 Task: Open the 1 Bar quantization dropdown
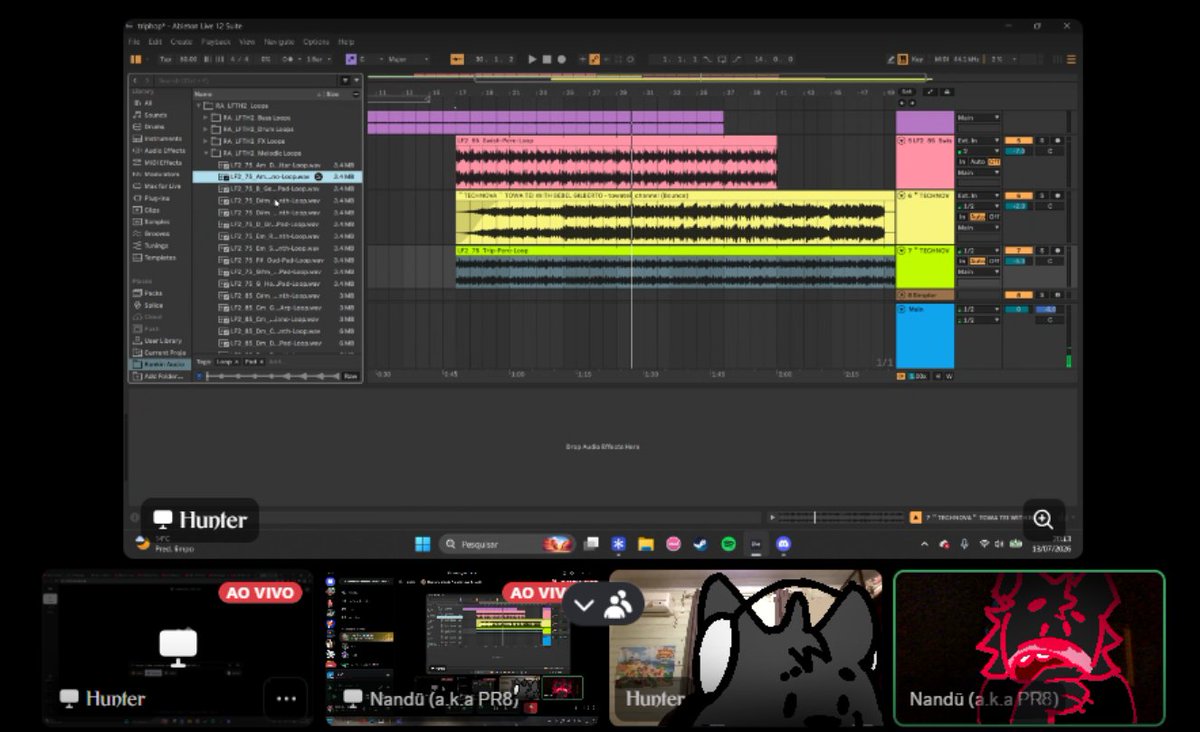(318, 60)
